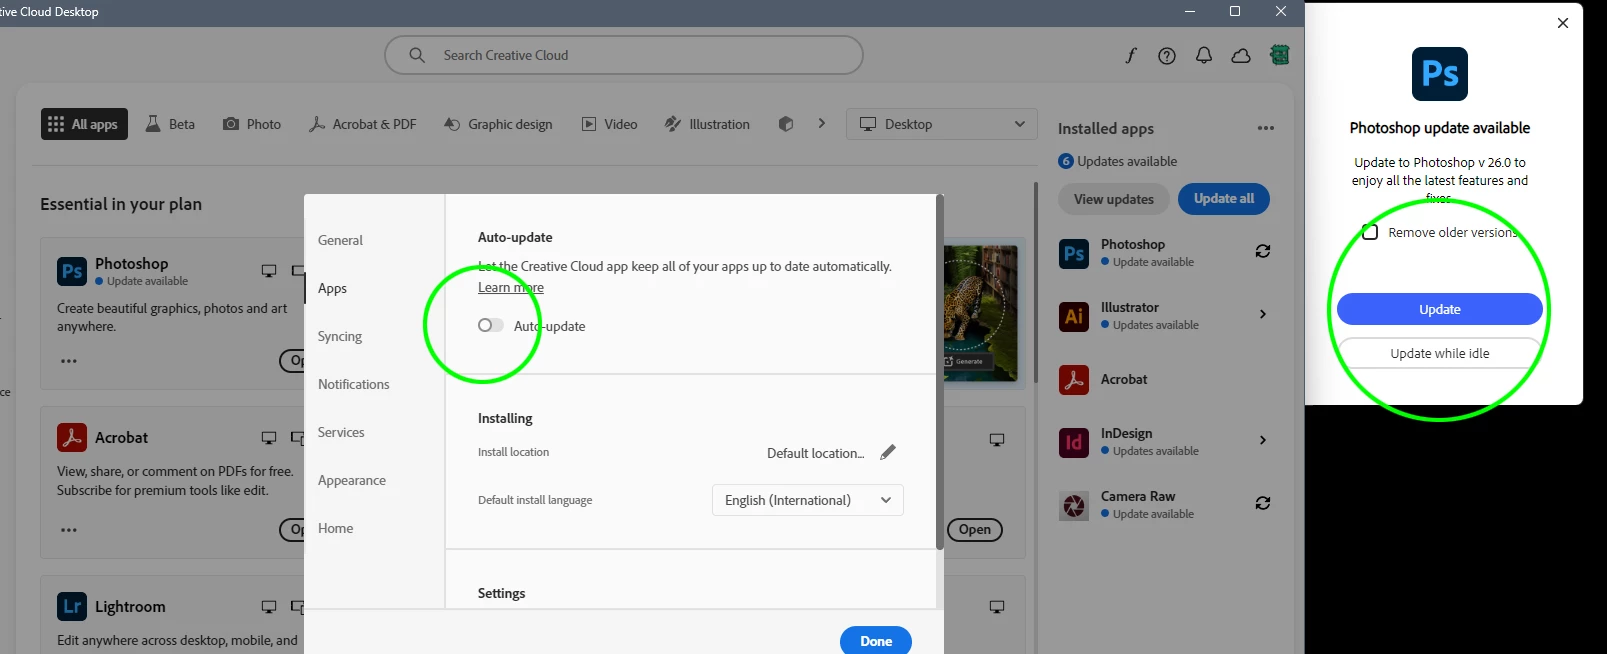Screen dimensions: 1607x654
Task: Click large Ps icon in update popup
Action: coord(1440,74)
